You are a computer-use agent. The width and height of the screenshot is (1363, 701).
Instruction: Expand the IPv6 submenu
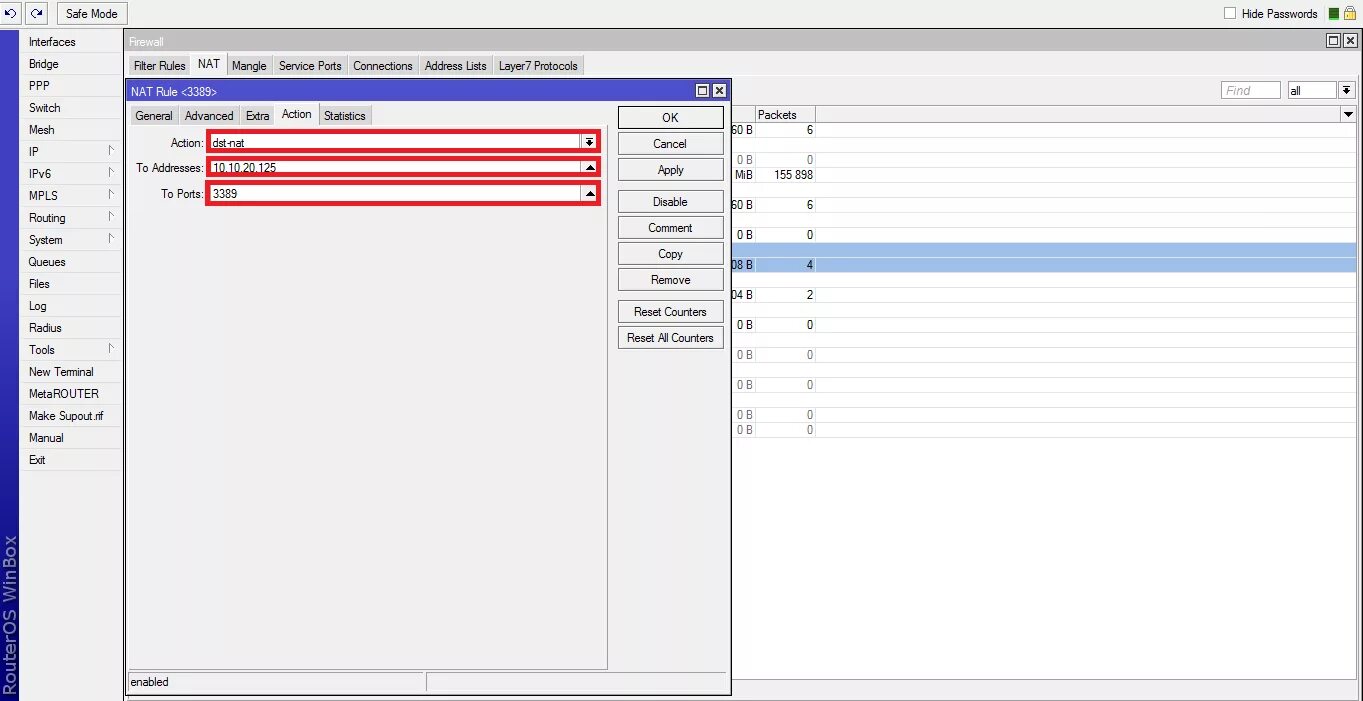(70, 174)
